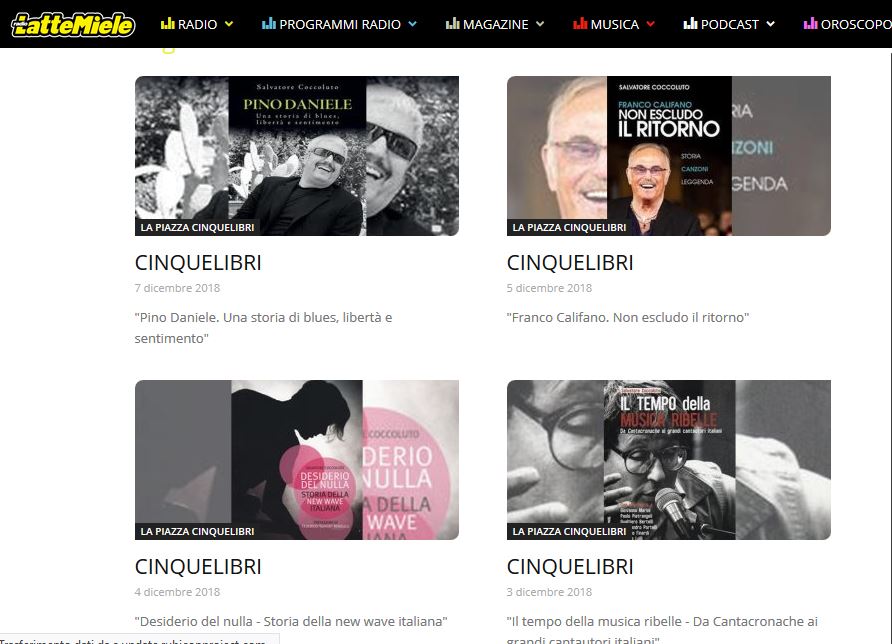
Task: Click the purple equalizer icon beside OROSCOPO
Action: click(x=810, y=23)
